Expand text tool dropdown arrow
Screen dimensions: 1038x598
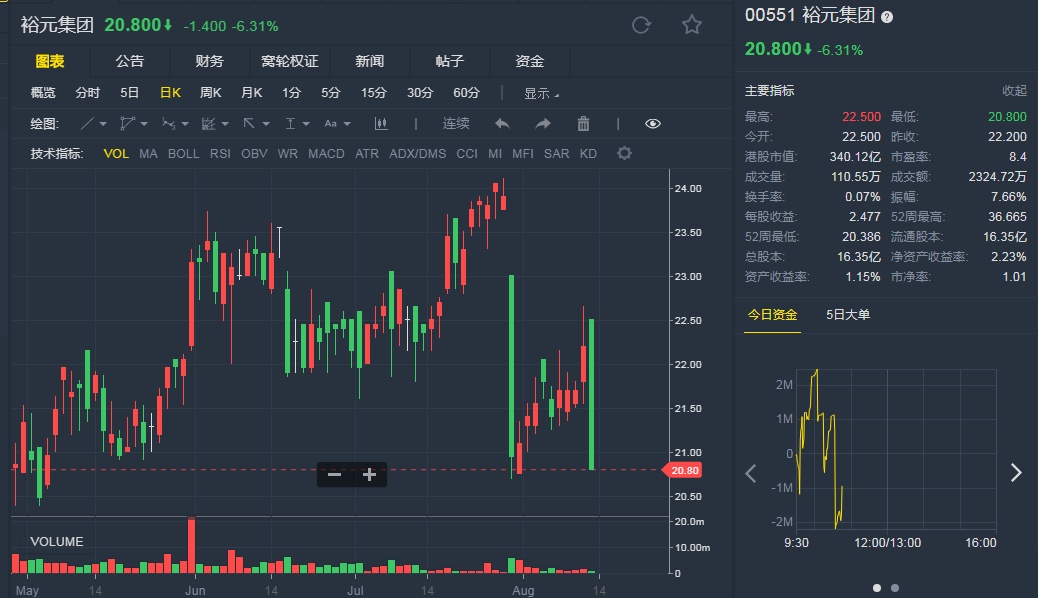[x=347, y=124]
